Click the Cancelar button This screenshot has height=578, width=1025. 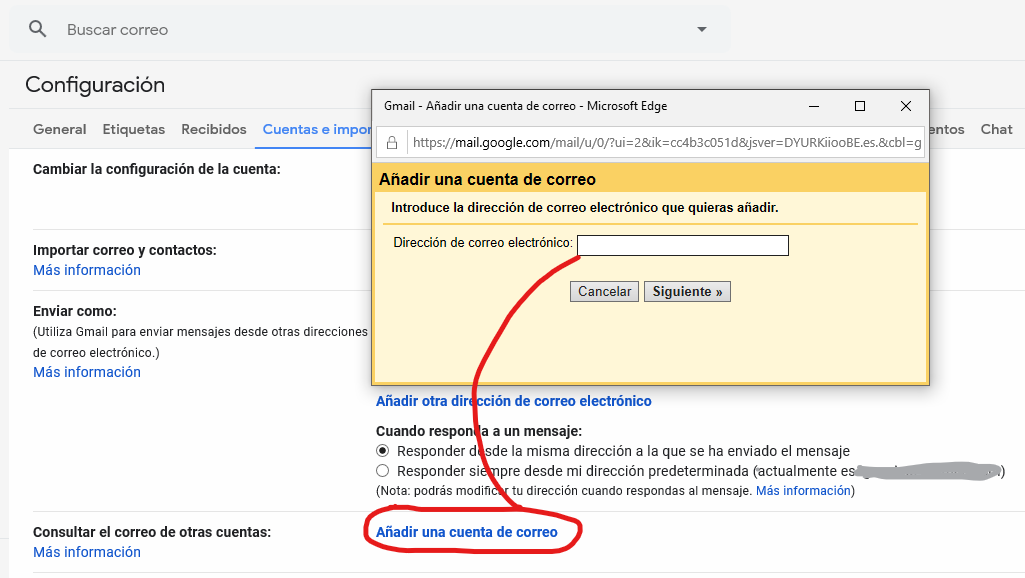[x=604, y=292]
